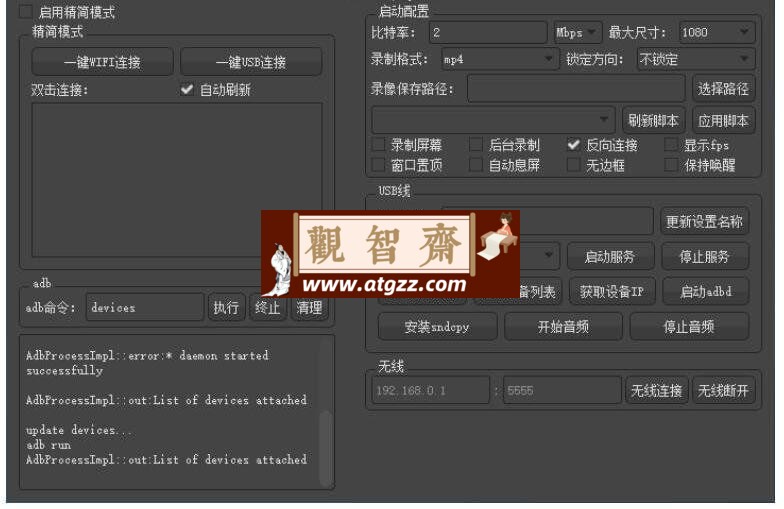Select the 双击连接 device list box
The width and height of the screenshot is (784, 509).
coord(177,180)
